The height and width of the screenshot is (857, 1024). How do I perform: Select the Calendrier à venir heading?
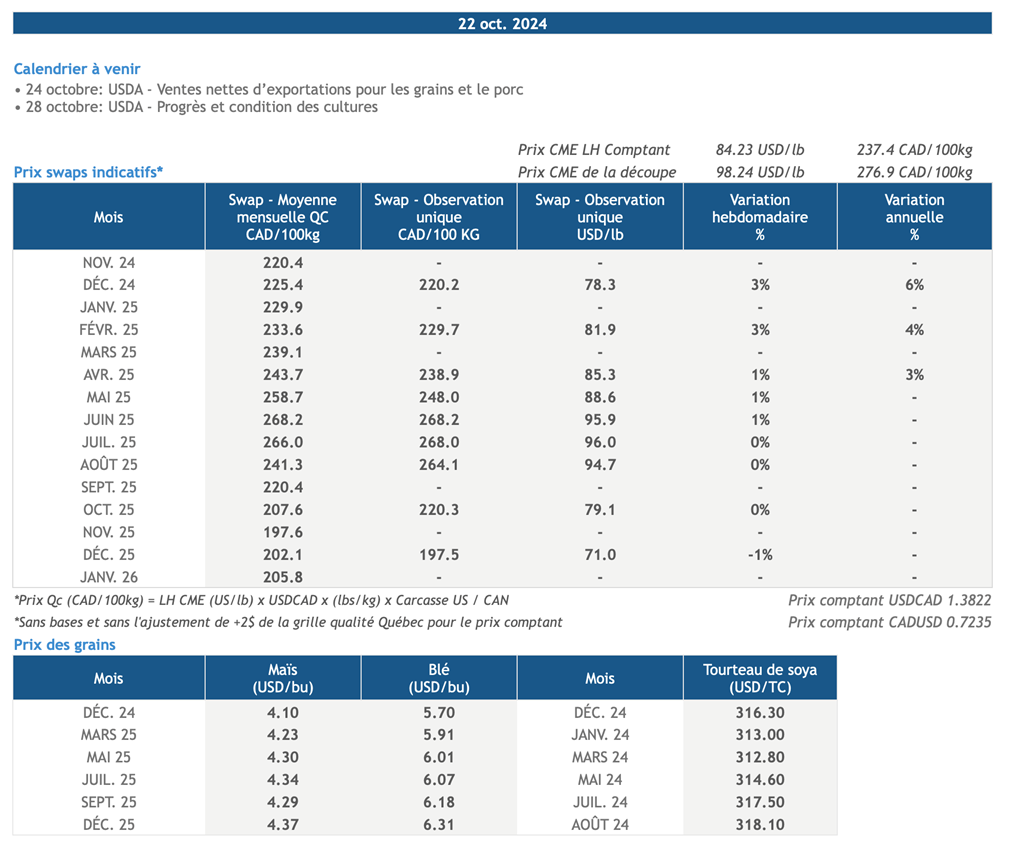(77, 69)
